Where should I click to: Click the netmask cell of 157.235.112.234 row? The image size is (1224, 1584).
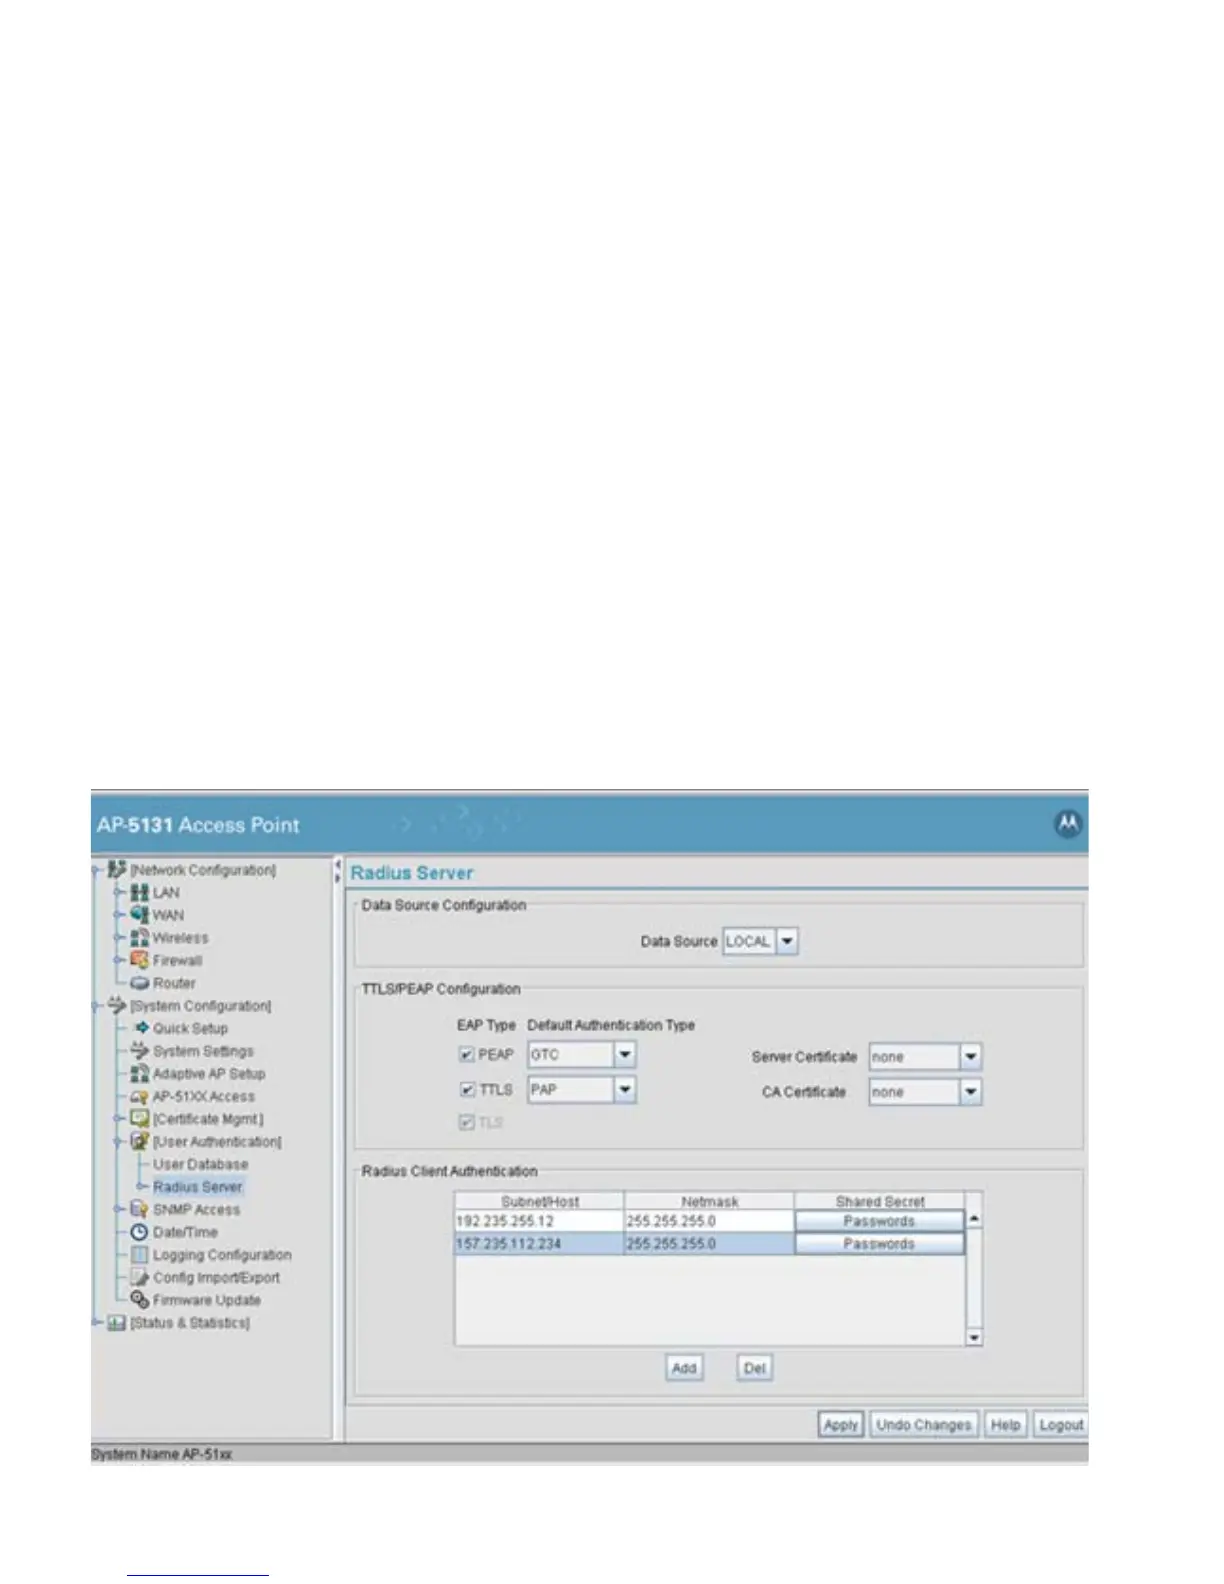click(709, 1244)
